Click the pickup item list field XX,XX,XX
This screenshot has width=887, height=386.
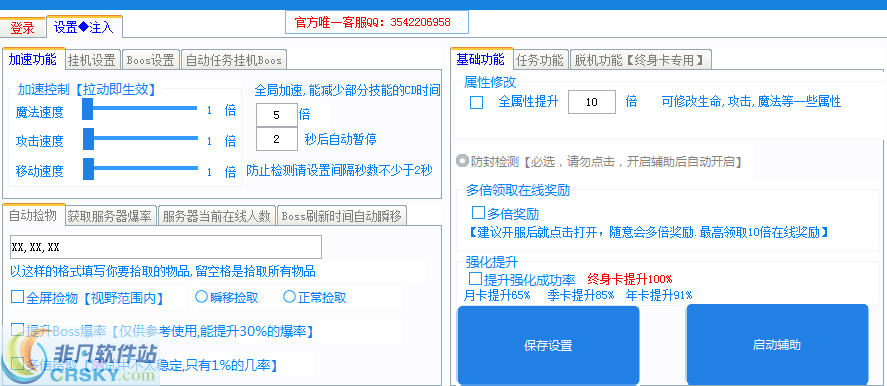(x=166, y=247)
